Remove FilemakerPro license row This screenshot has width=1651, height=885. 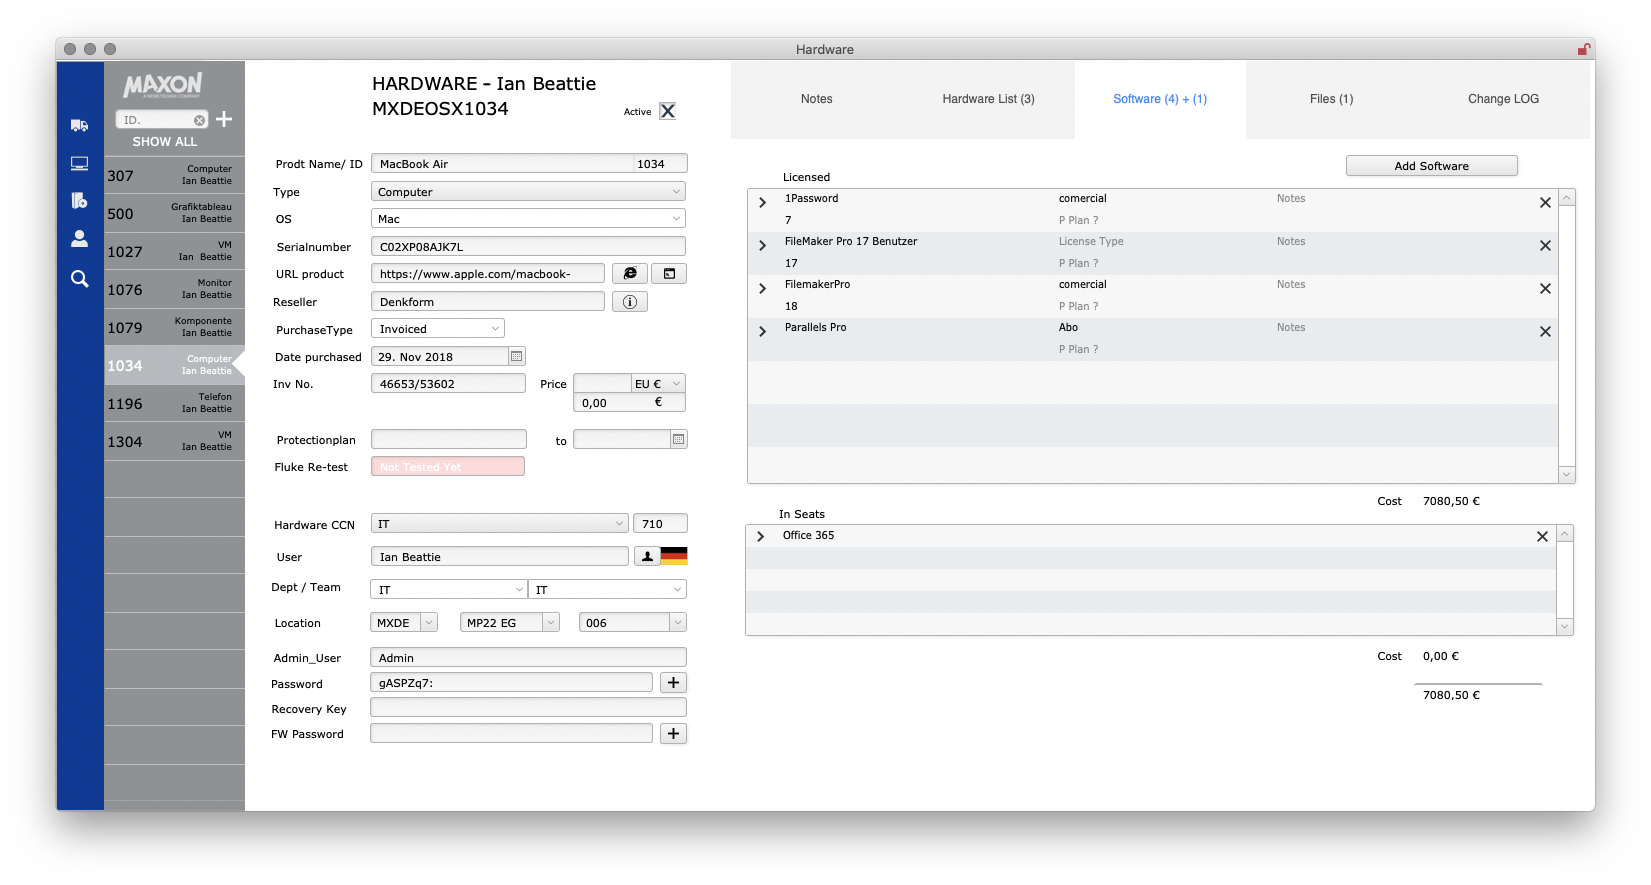coord(1545,288)
